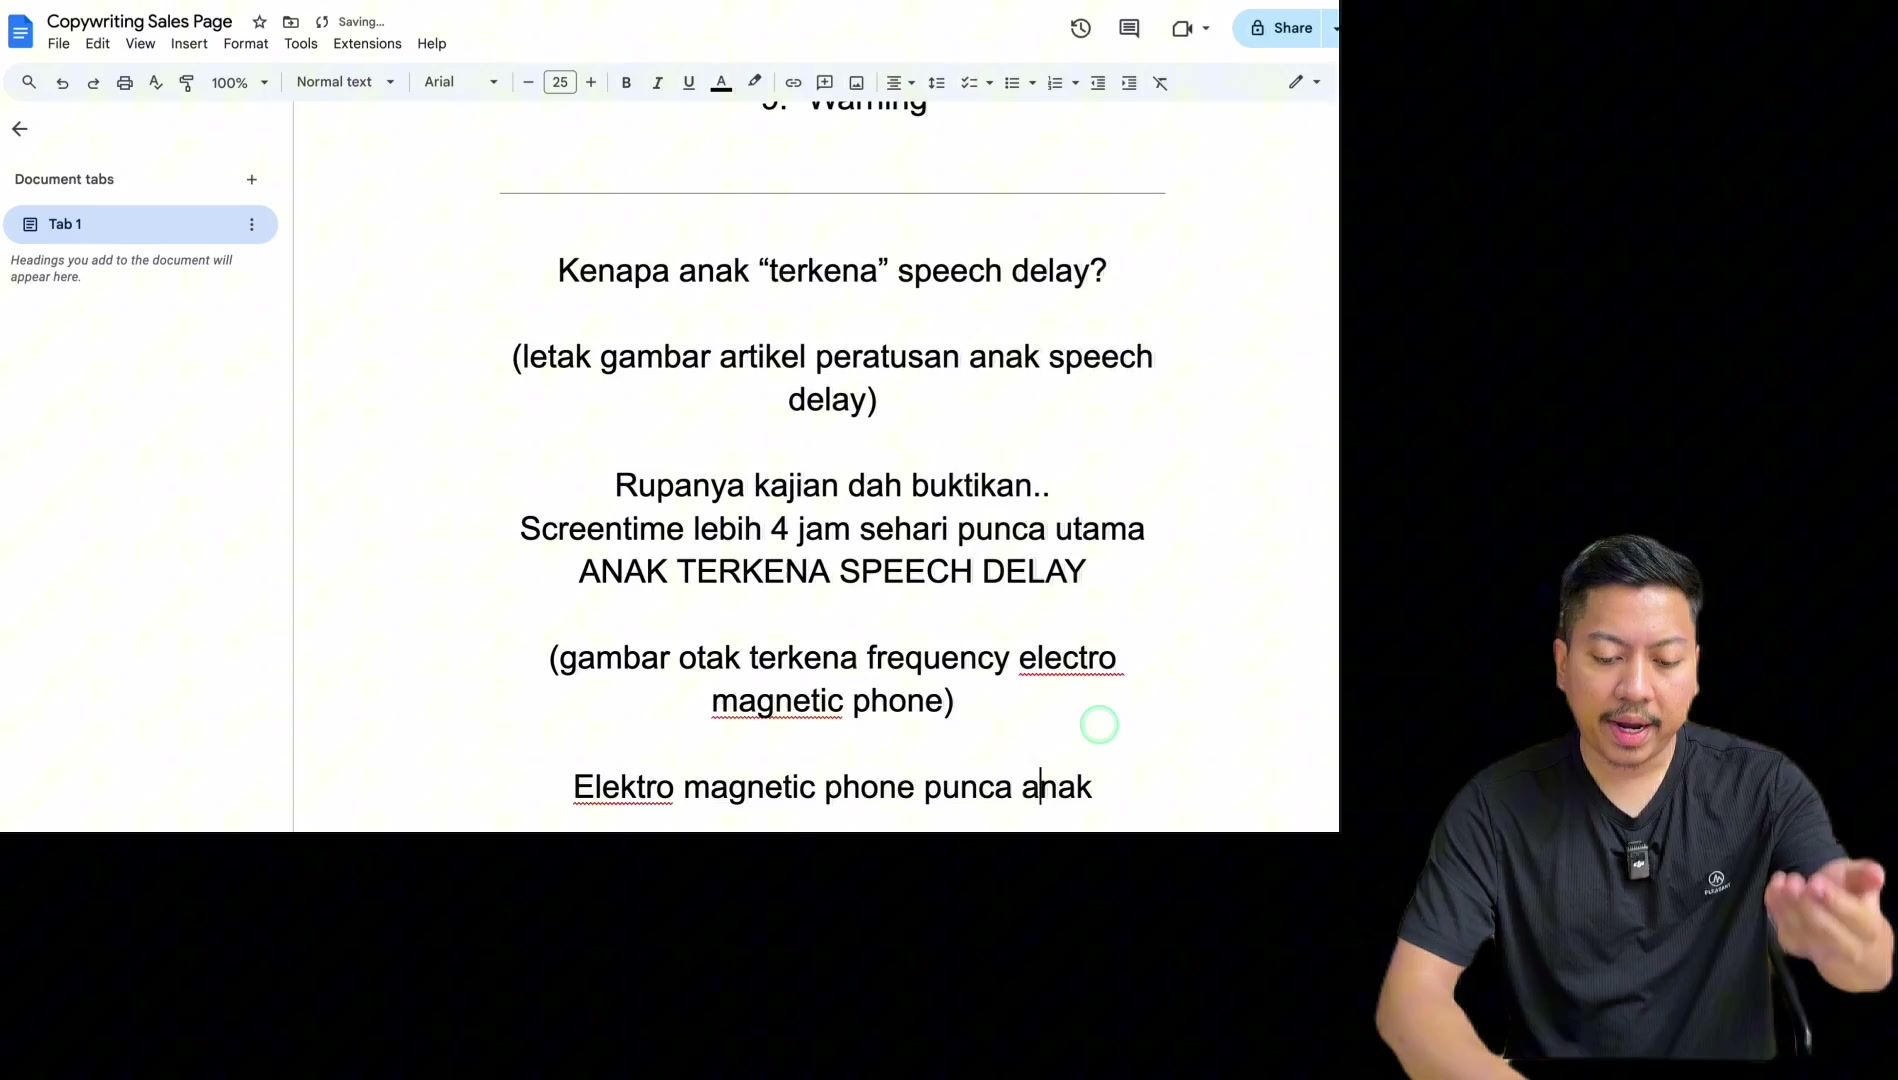Open the Extensions menu
1898x1080 pixels.
[x=367, y=44]
